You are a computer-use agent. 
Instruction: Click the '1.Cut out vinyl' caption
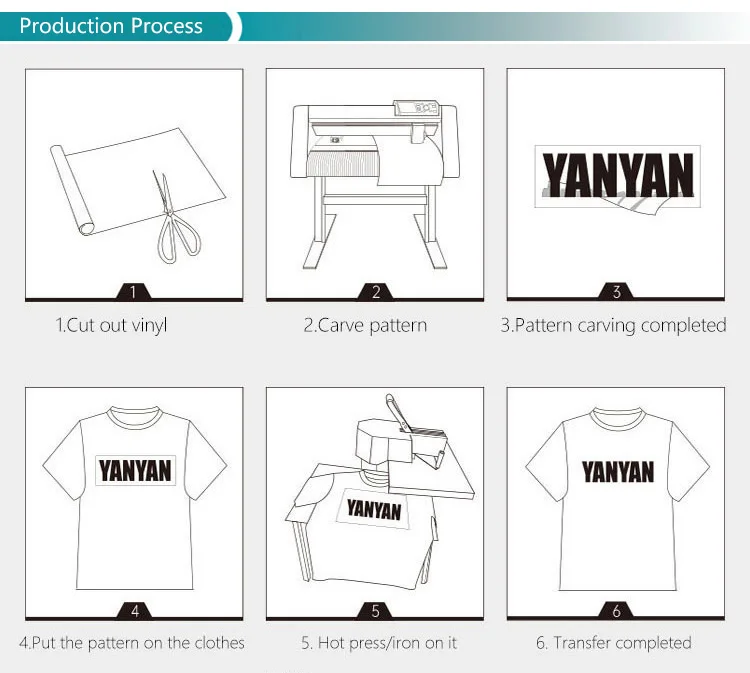click(111, 325)
